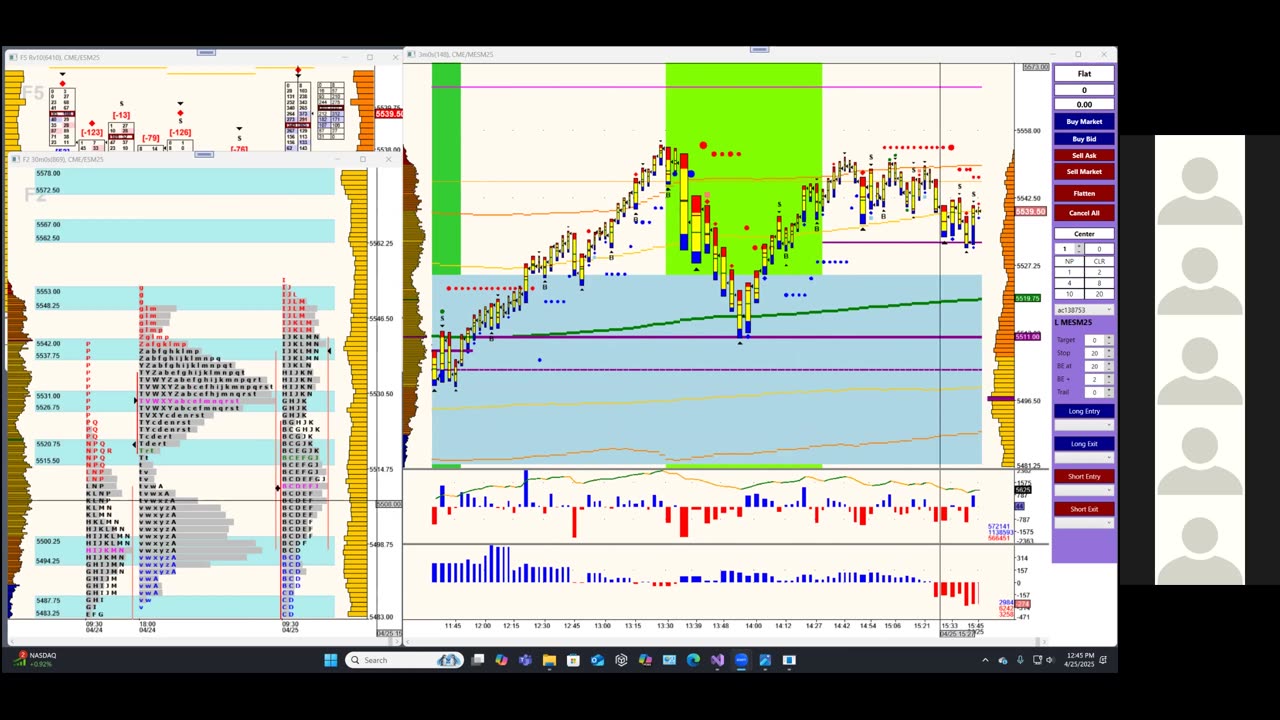
Task: Open the dropdown under Long Entry
Action: pos(1084,425)
